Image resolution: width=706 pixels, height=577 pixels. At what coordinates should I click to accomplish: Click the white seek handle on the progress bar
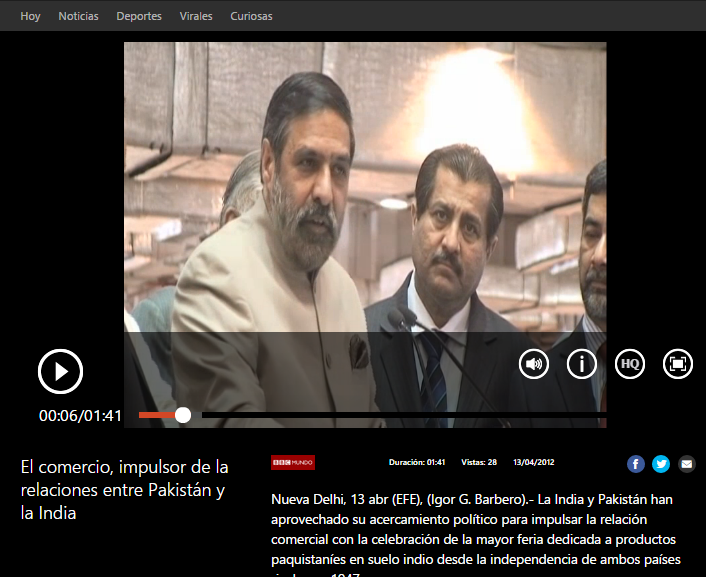click(x=183, y=415)
